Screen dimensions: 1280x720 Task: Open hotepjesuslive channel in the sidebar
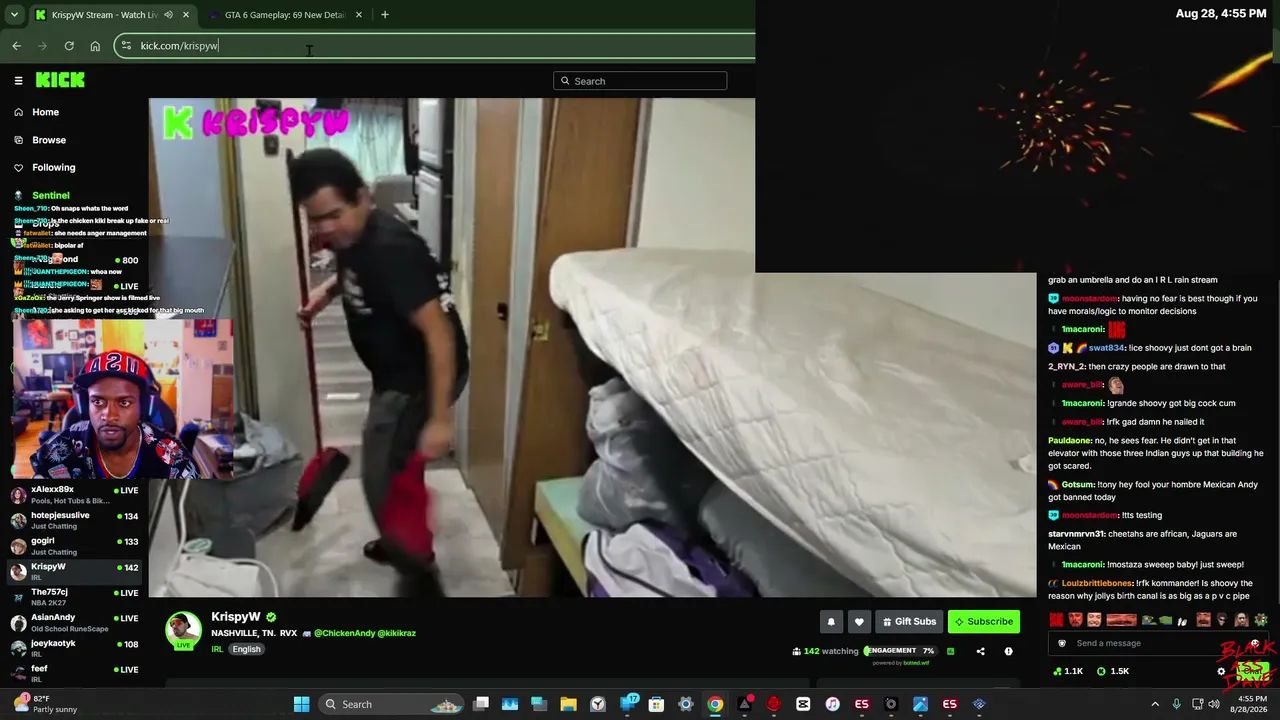[75, 520]
